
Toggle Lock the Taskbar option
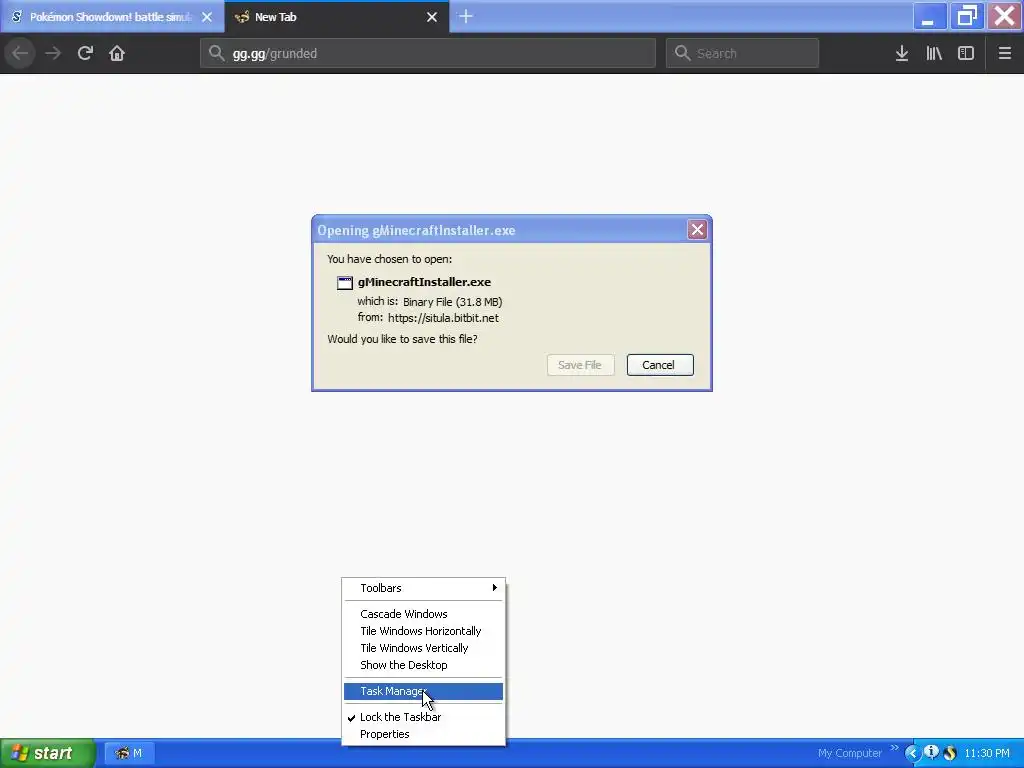click(x=423, y=717)
